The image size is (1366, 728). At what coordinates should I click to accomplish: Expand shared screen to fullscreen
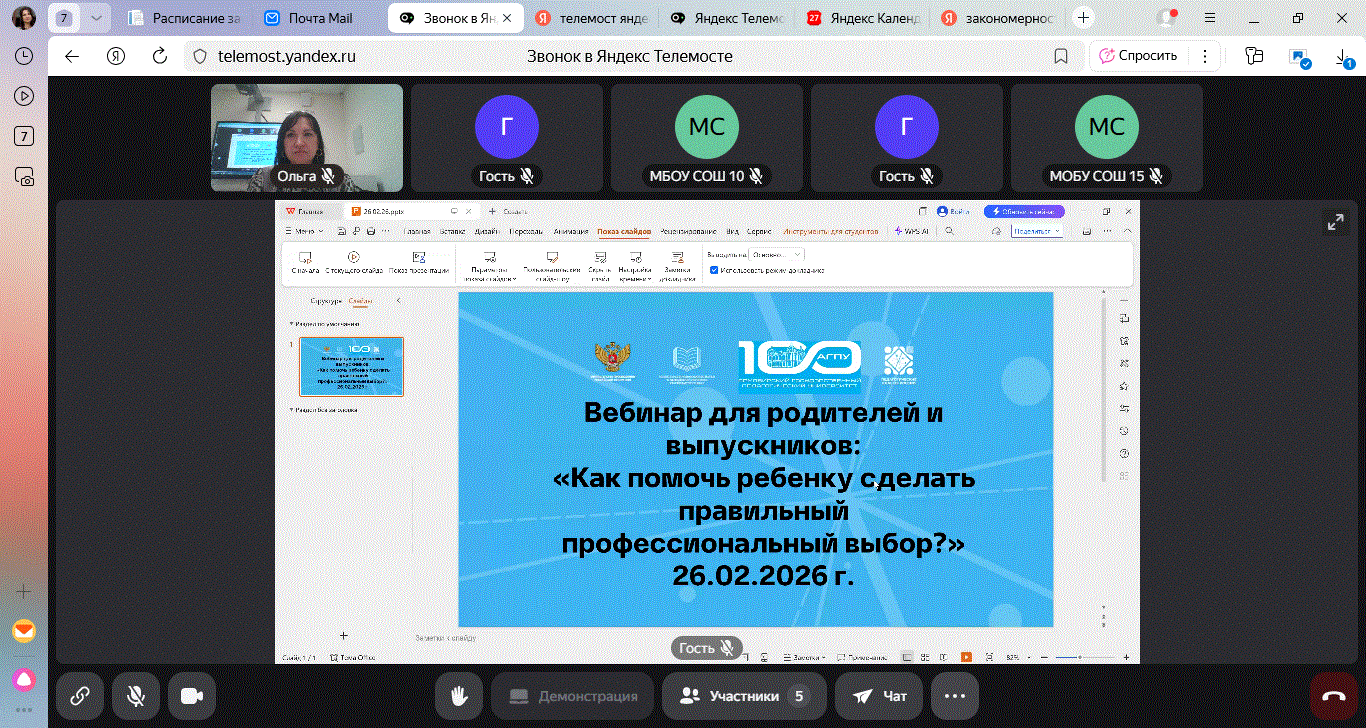[1335, 223]
